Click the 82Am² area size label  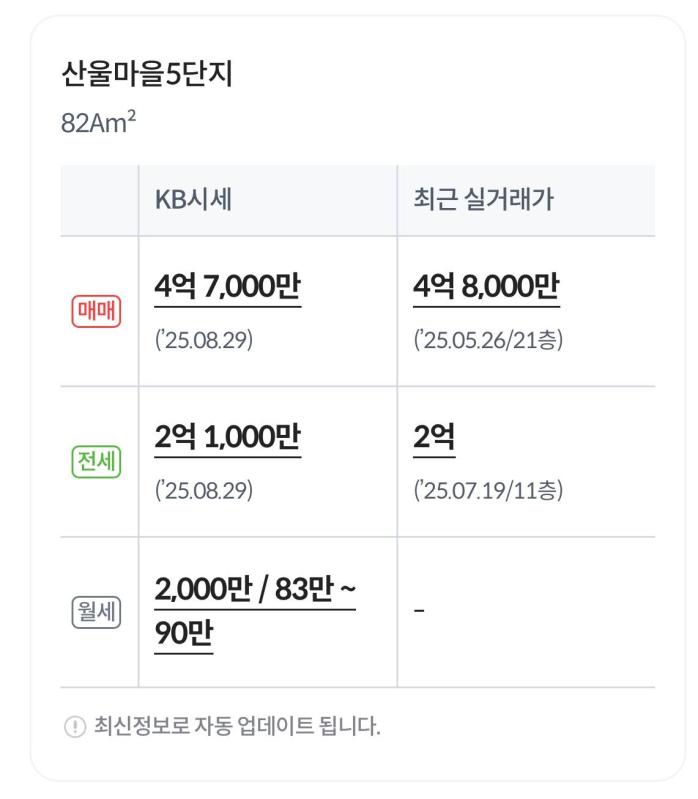(x=98, y=122)
